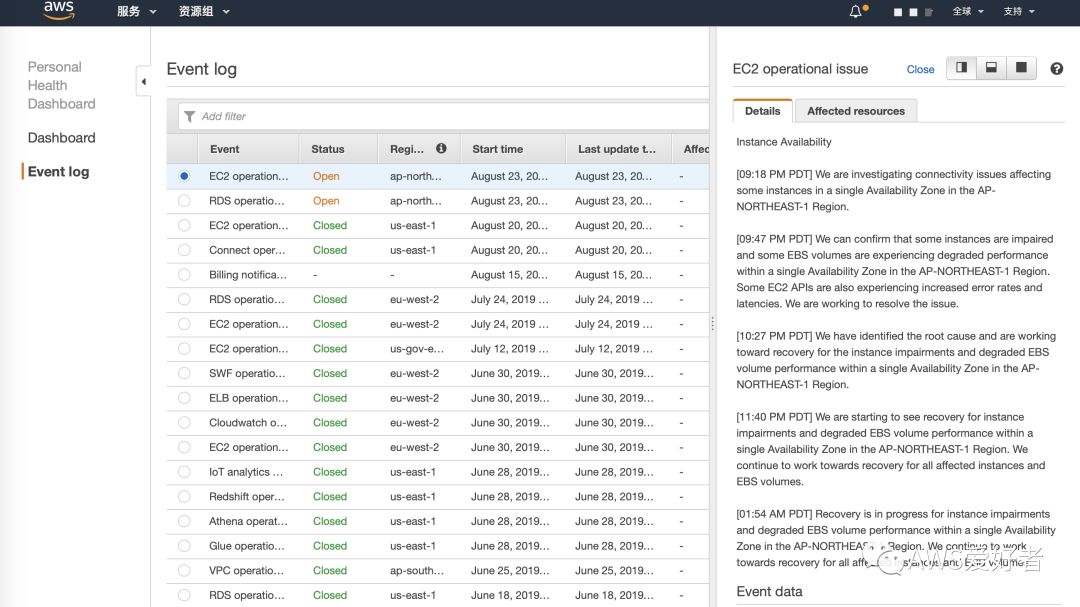This screenshot has width=1080, height=607.
Task: Click the June 25, 2019 start time cell
Action: click(510, 570)
